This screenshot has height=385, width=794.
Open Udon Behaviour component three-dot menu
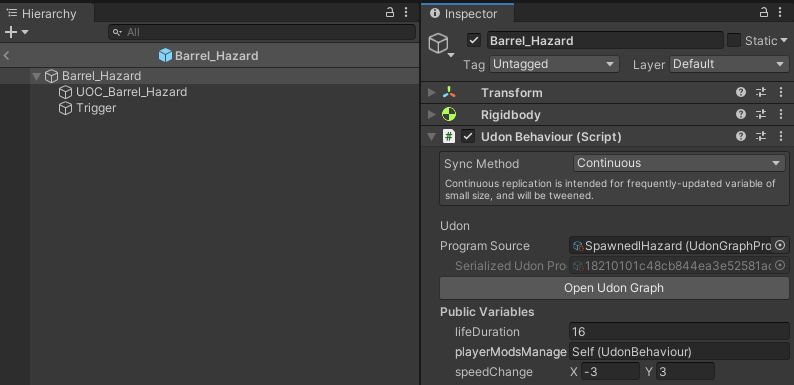tap(780, 136)
